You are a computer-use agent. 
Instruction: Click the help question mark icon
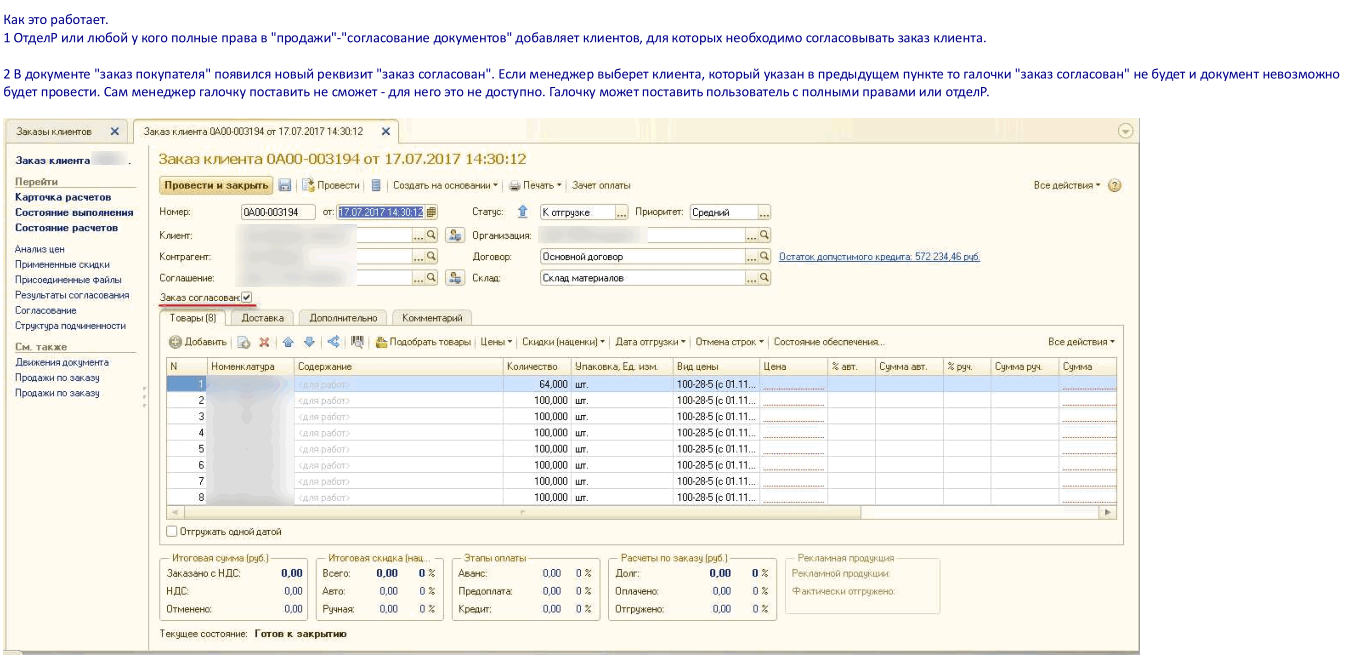(x=1115, y=186)
